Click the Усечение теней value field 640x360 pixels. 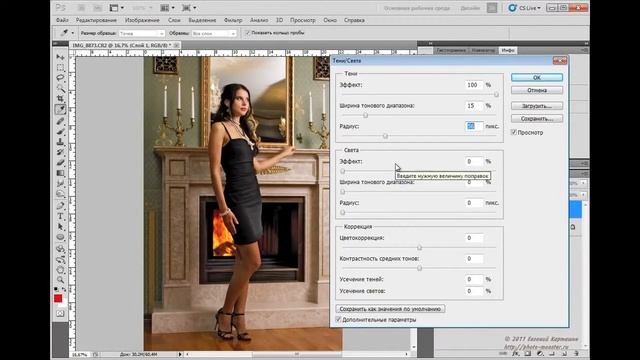[x=473, y=279]
